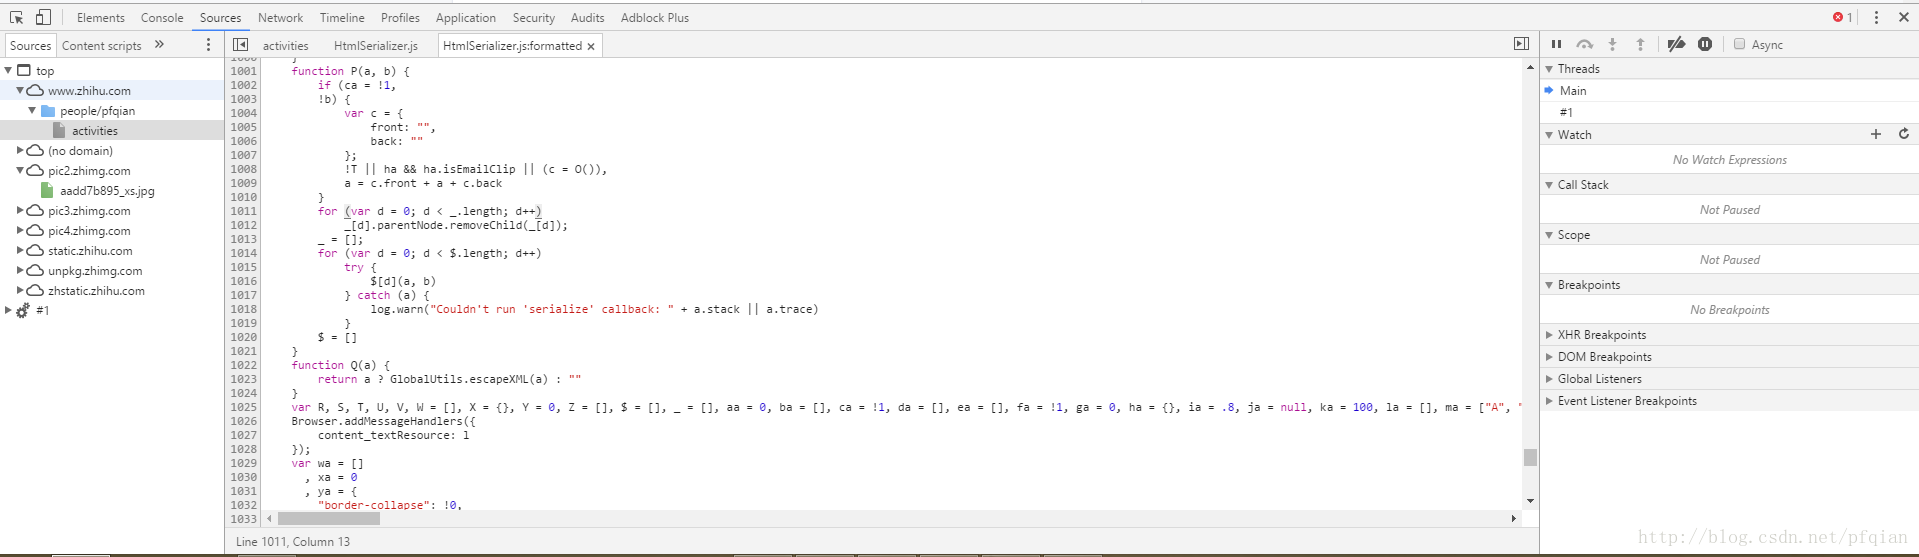Activate the inspect element picker icon

click(16, 17)
